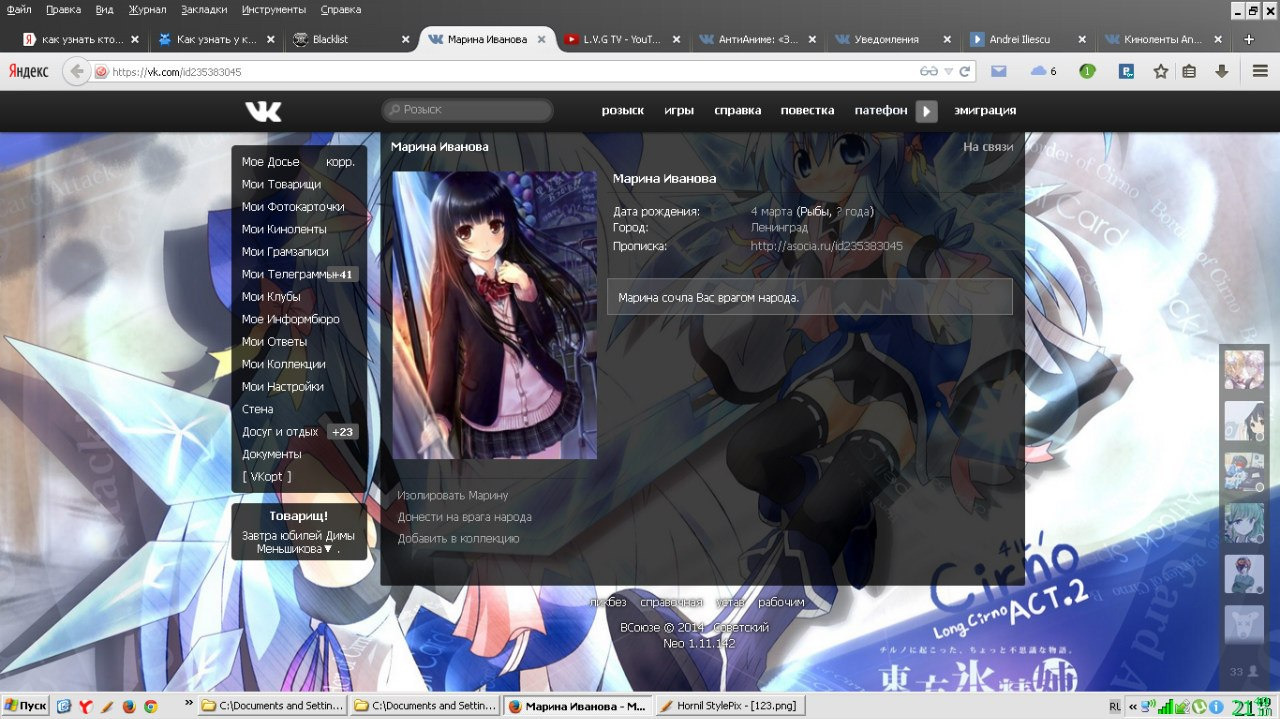Click the Розыск search field
This screenshot has width=1280, height=719.
467,110
